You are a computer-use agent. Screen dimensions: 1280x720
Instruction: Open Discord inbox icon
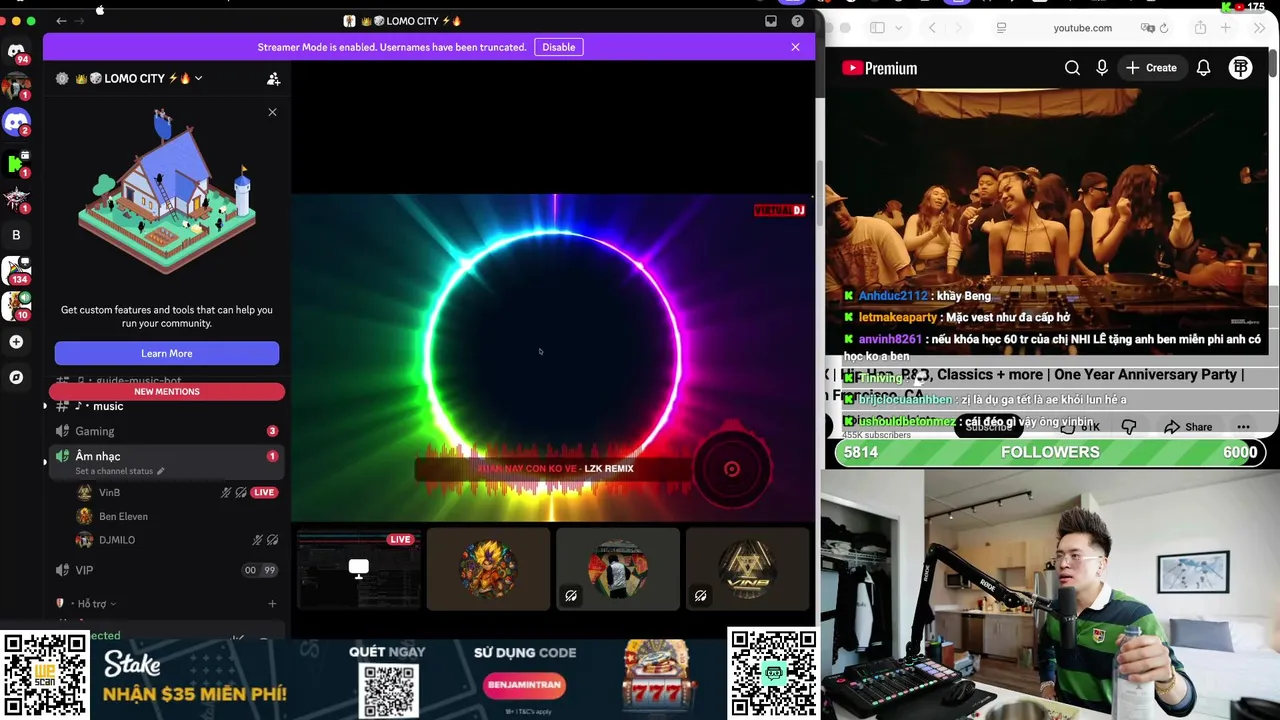pyautogui.click(x=771, y=21)
